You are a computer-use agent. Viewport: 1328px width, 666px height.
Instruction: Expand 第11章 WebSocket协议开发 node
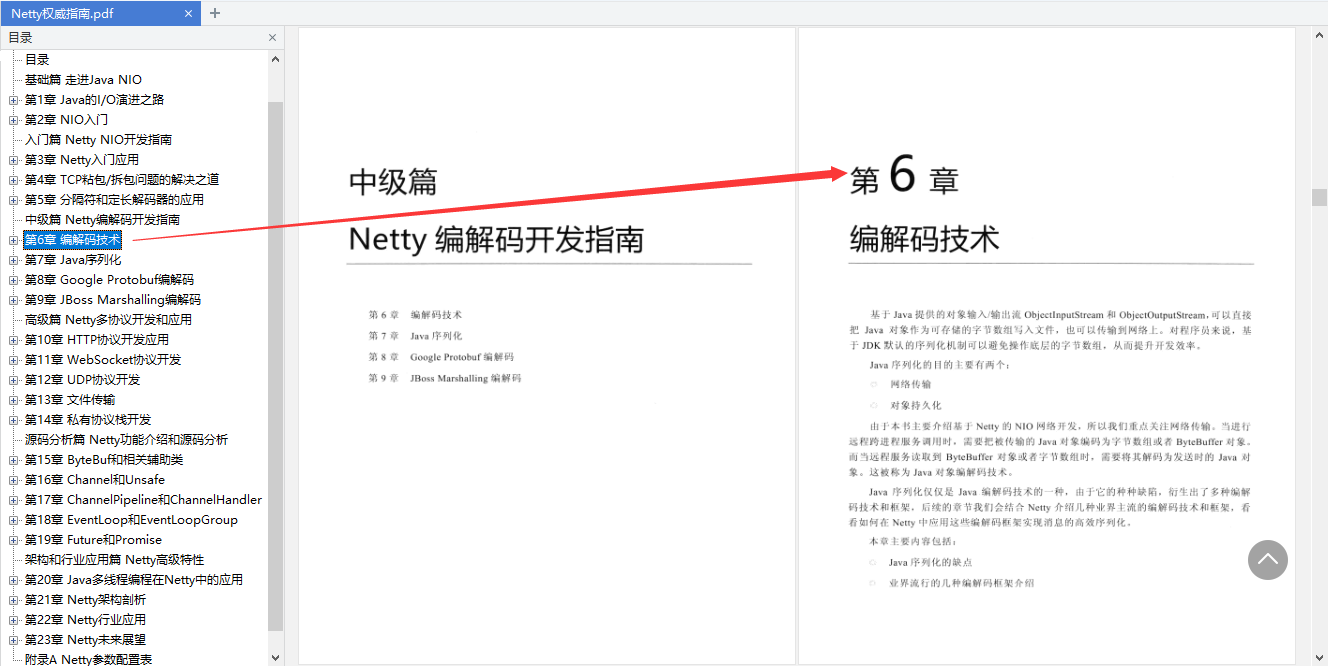13,360
